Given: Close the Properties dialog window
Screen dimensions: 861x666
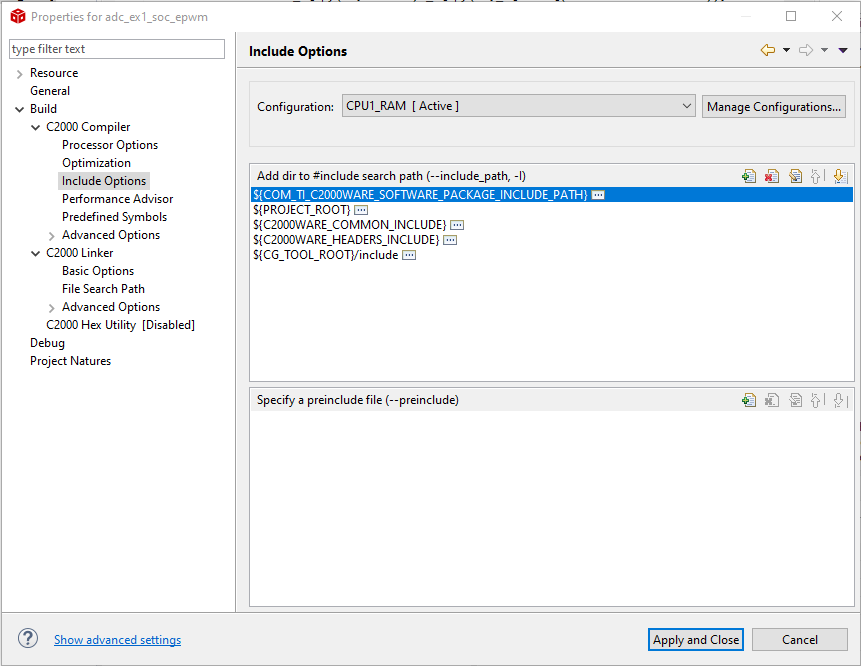Looking at the screenshot, I should (x=837, y=16).
